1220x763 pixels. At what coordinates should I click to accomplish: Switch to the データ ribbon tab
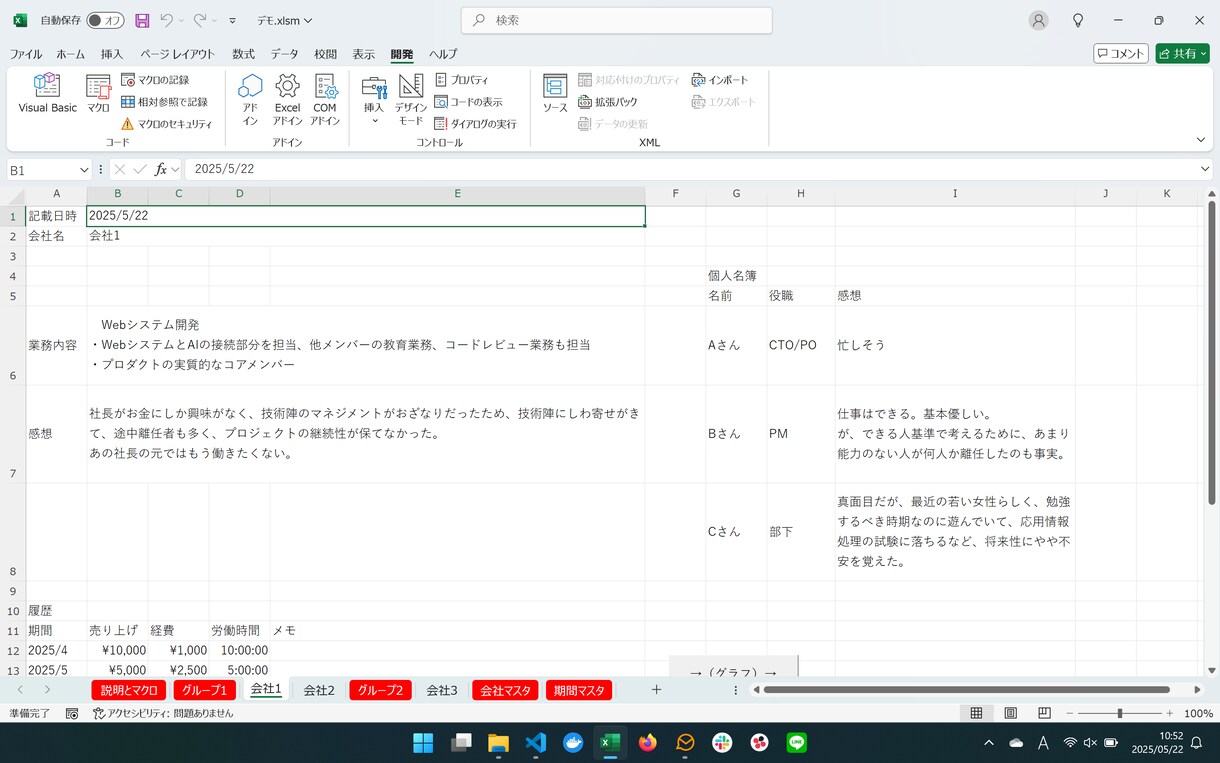(284, 54)
